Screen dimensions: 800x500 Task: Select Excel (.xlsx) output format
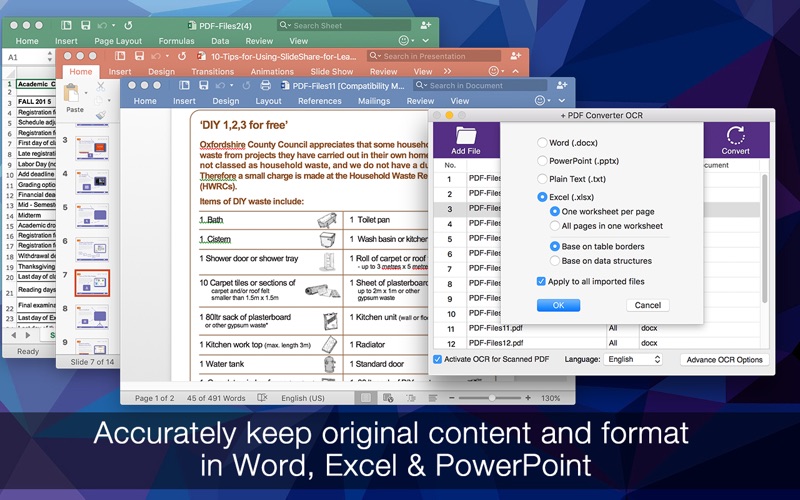pos(542,197)
